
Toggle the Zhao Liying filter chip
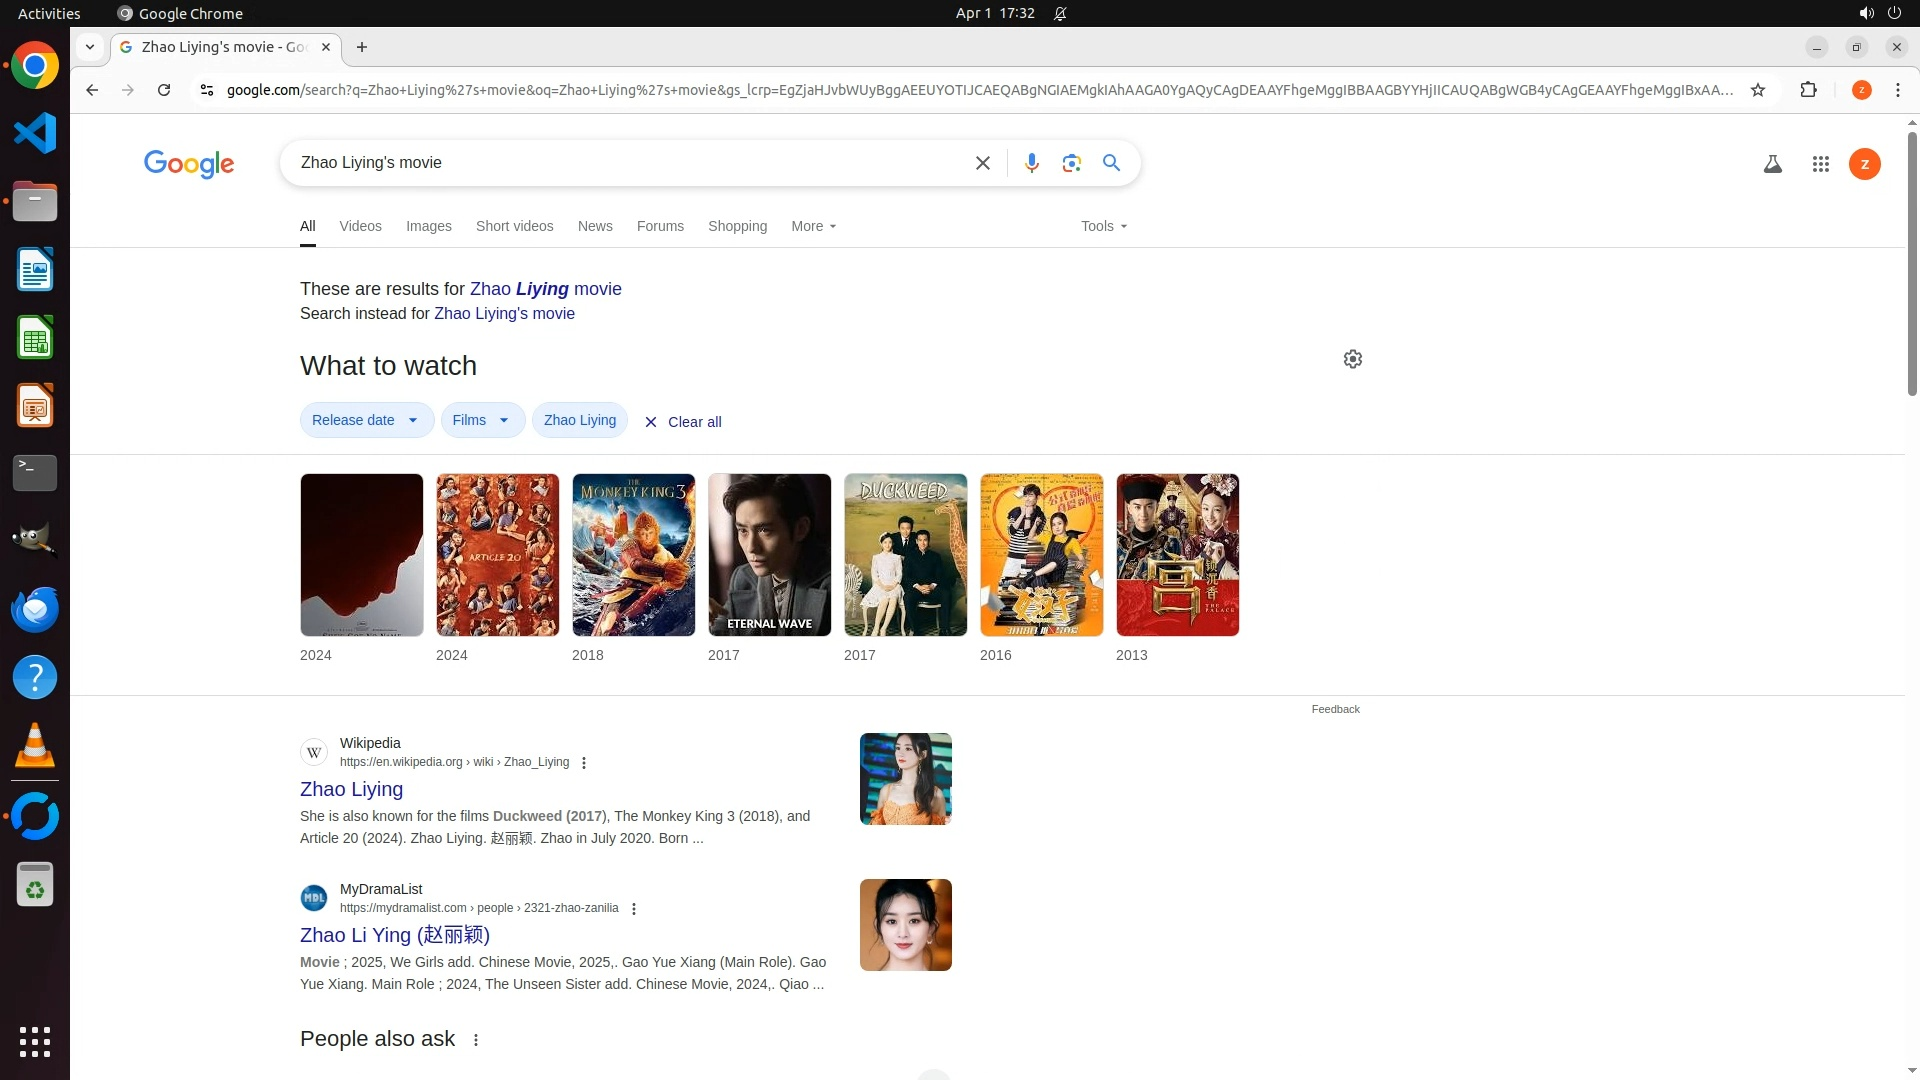(580, 420)
